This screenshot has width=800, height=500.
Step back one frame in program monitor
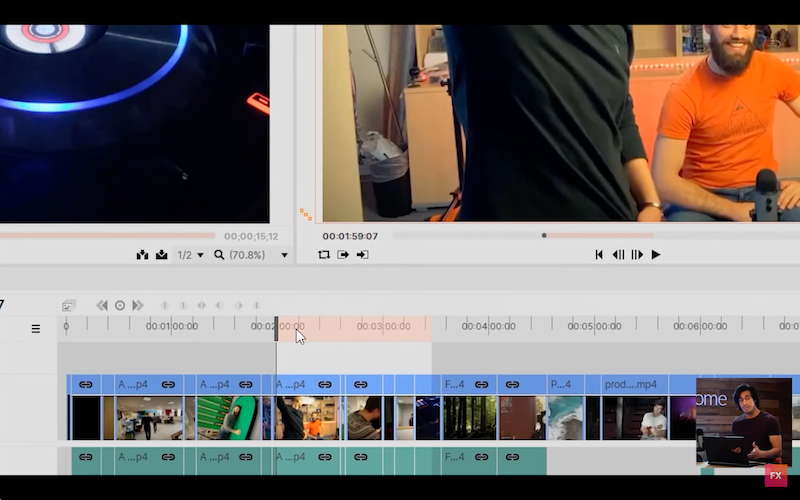[618, 255]
